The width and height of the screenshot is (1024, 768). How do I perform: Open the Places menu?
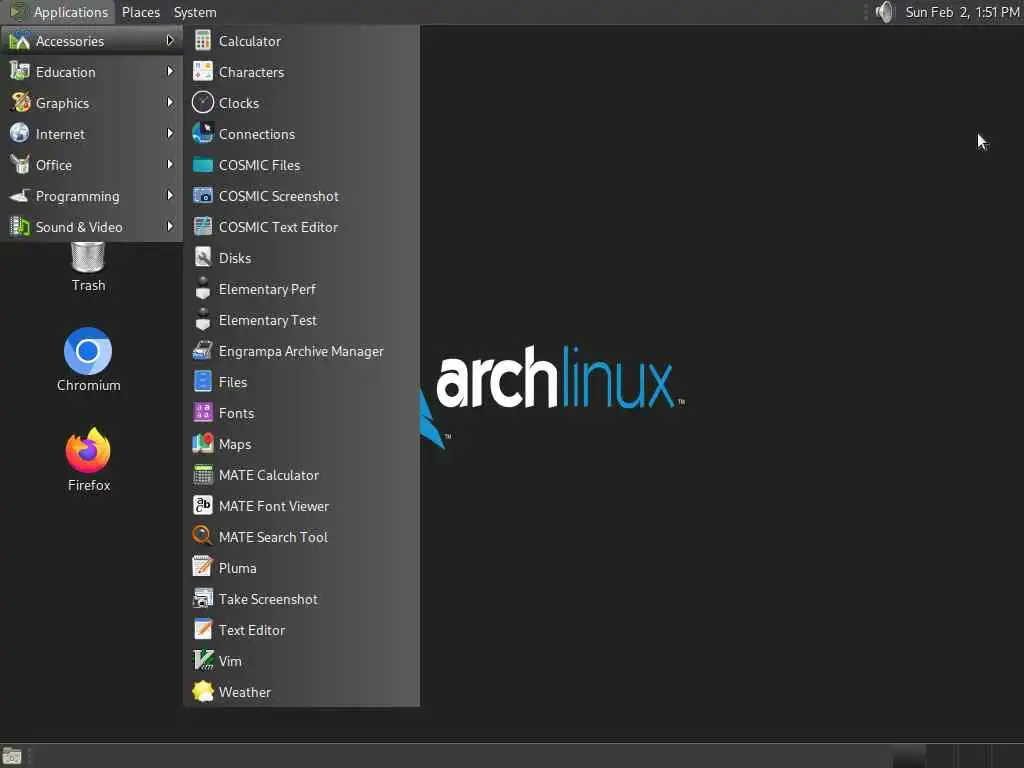[140, 12]
